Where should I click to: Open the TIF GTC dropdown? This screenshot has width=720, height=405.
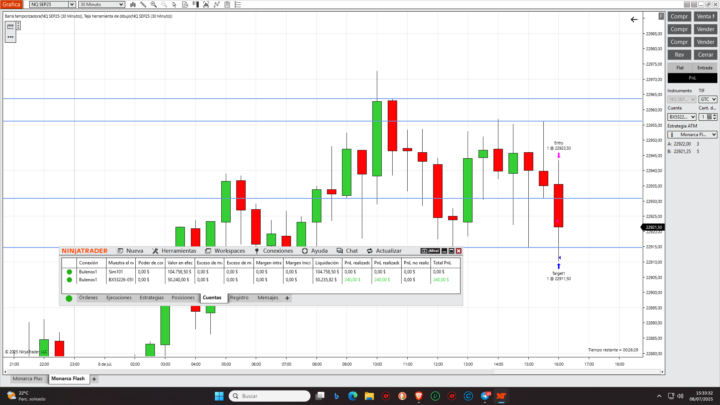click(708, 99)
